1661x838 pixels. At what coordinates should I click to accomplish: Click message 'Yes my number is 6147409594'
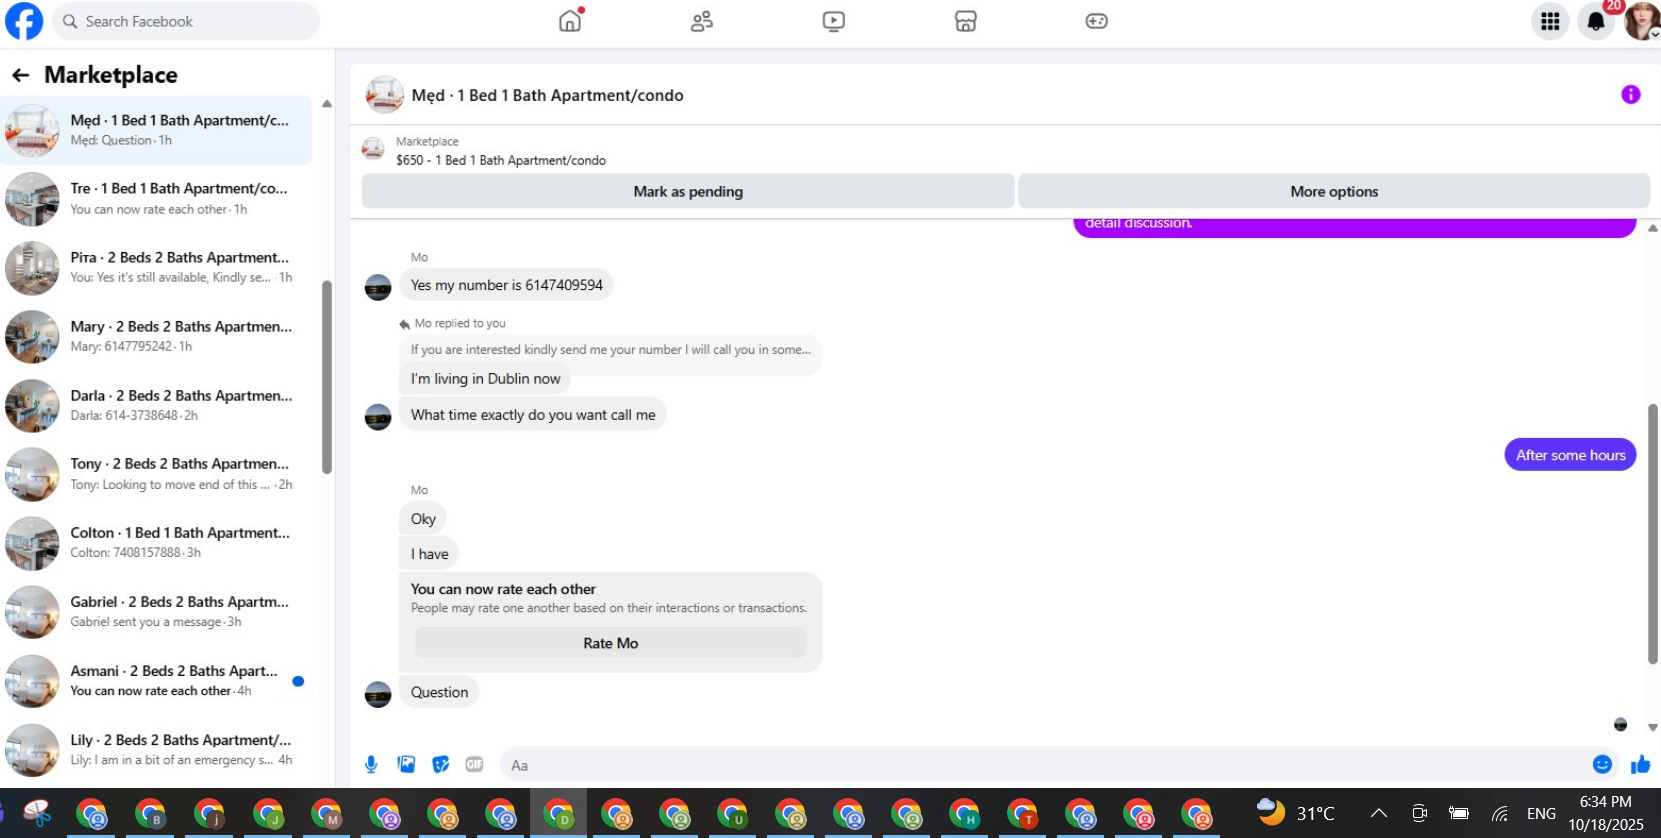pyautogui.click(x=506, y=285)
